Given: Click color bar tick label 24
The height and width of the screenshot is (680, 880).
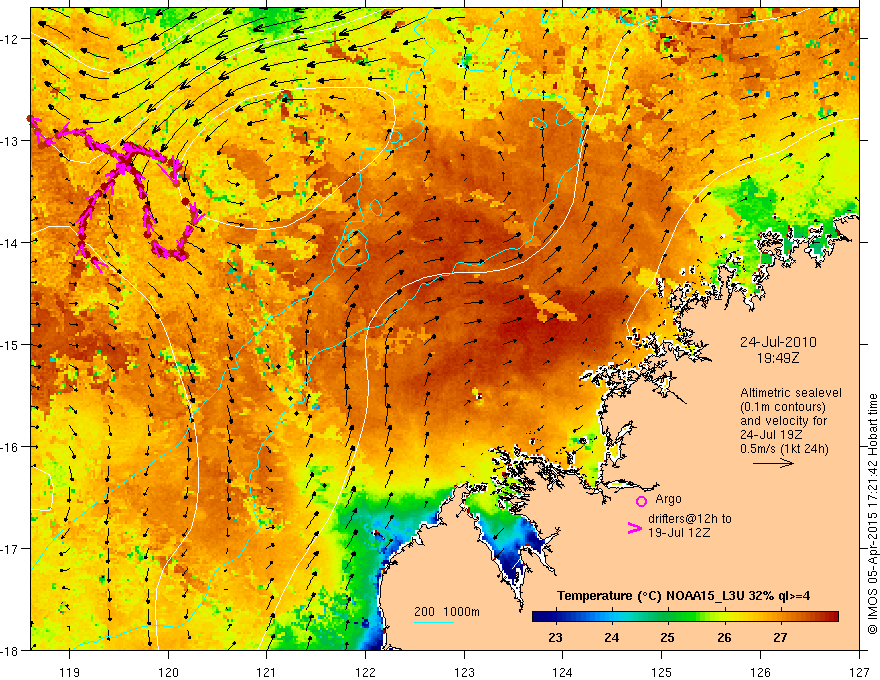Looking at the screenshot, I should (x=612, y=638).
